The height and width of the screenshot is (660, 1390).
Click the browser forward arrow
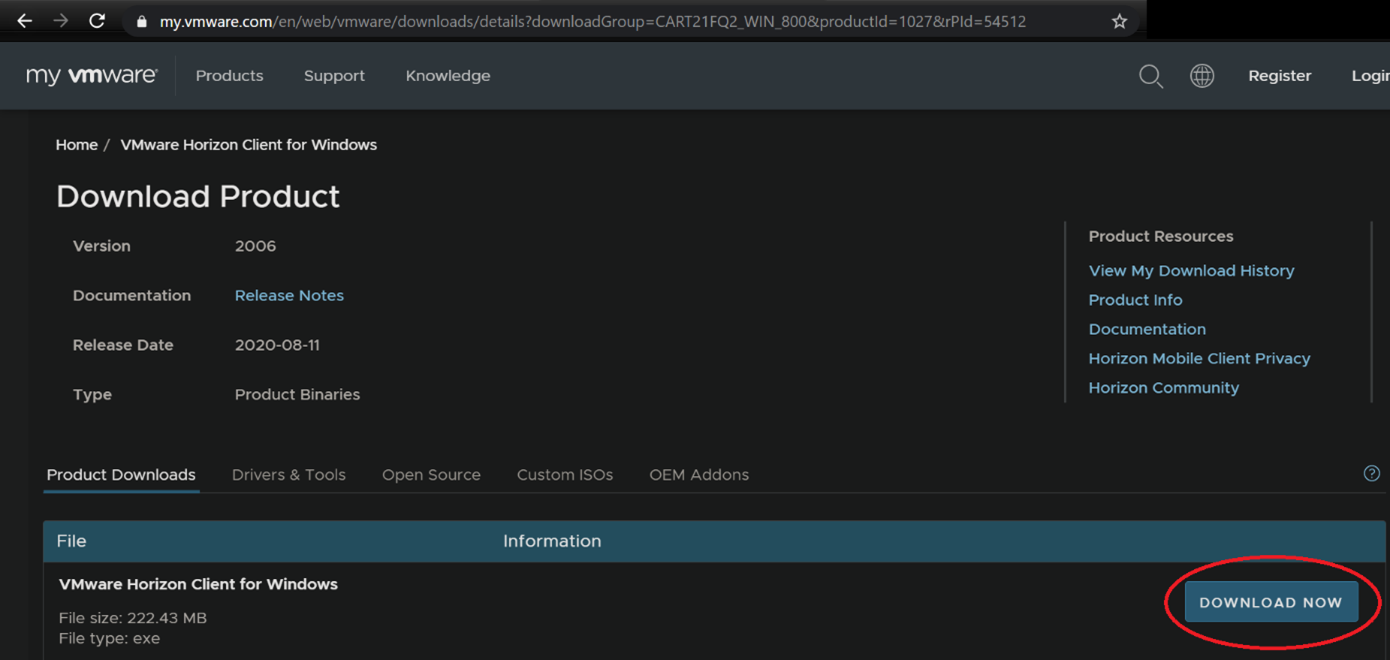tap(61, 21)
